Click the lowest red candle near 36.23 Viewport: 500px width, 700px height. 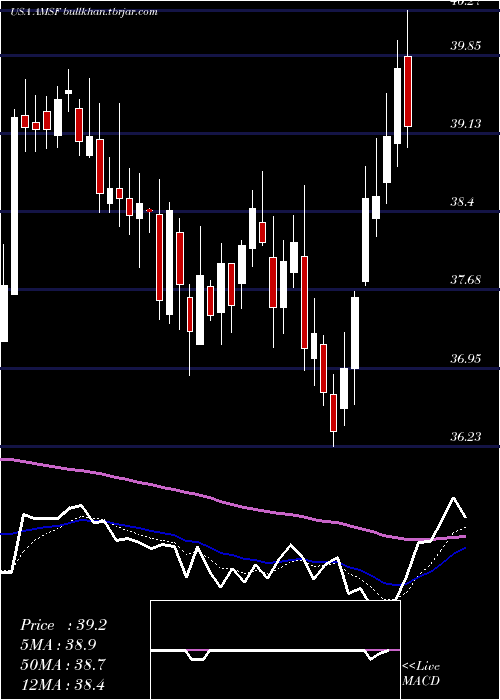coord(333,413)
